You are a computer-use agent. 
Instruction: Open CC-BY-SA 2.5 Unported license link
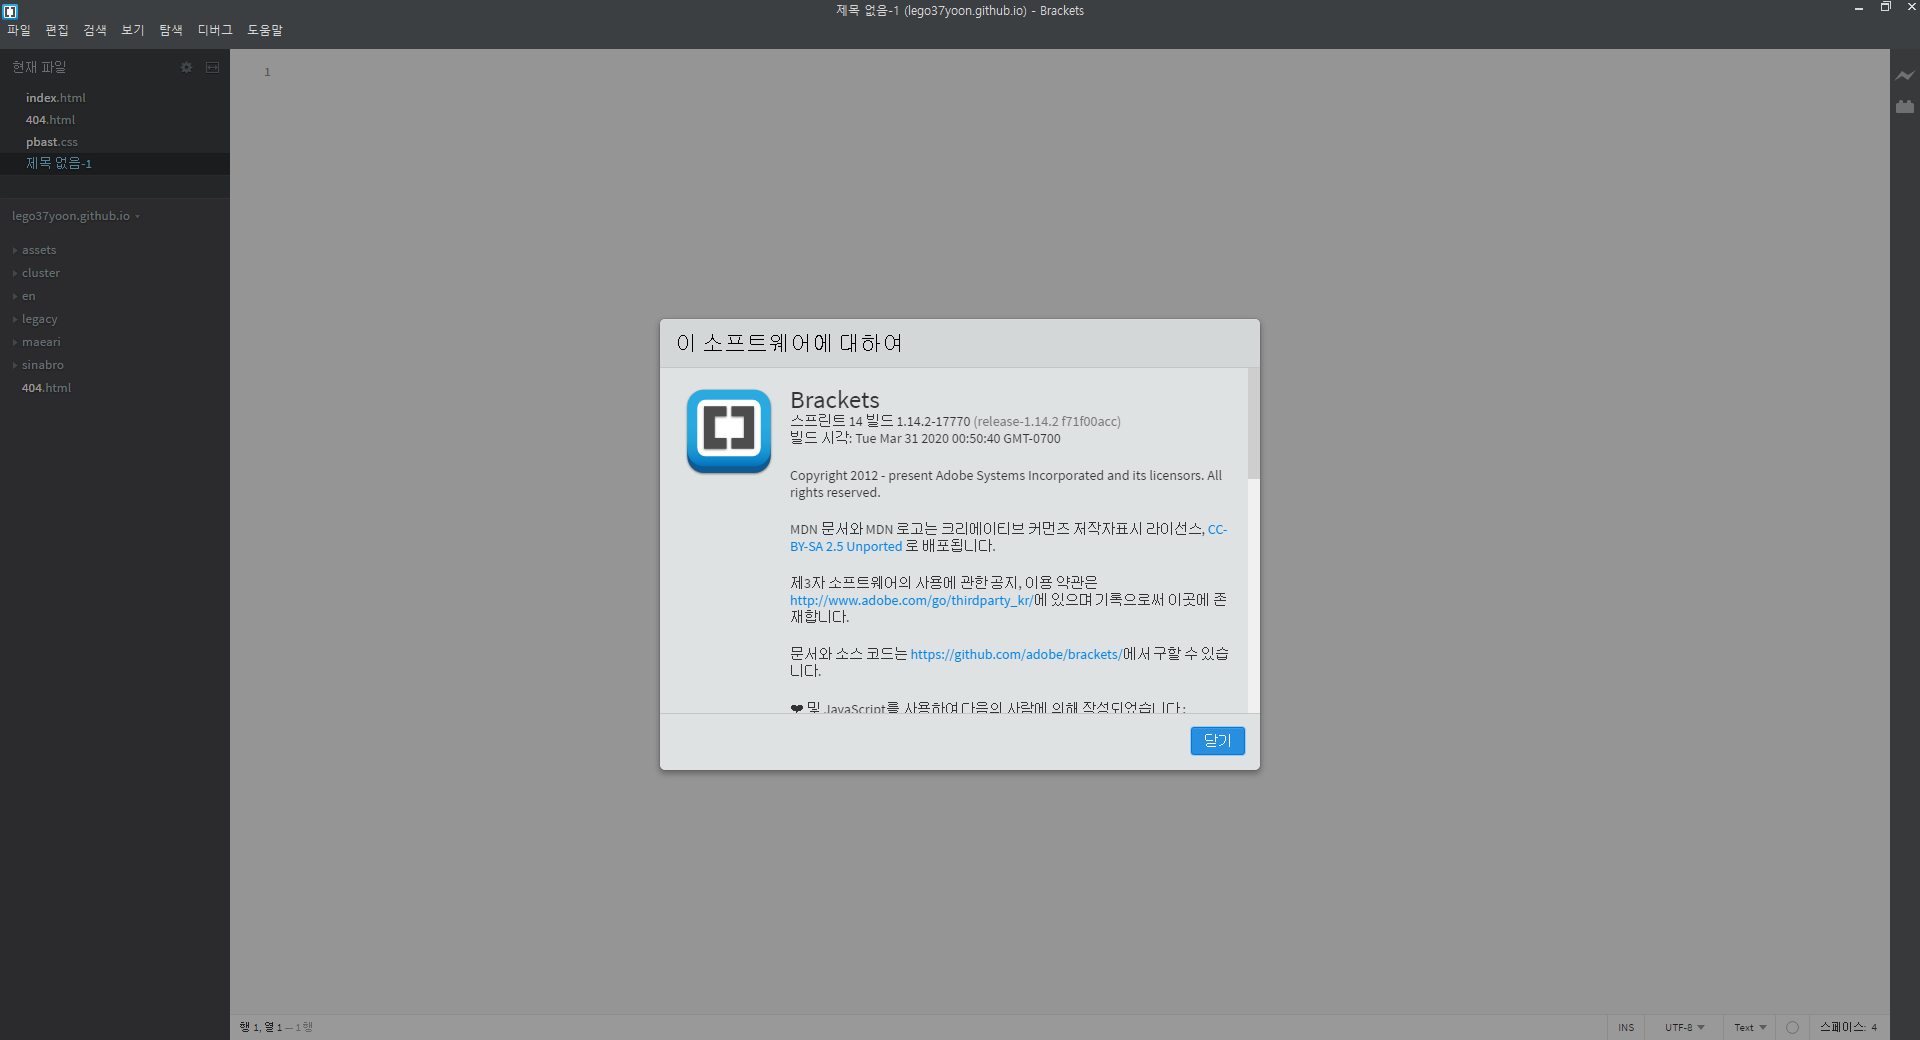846,547
